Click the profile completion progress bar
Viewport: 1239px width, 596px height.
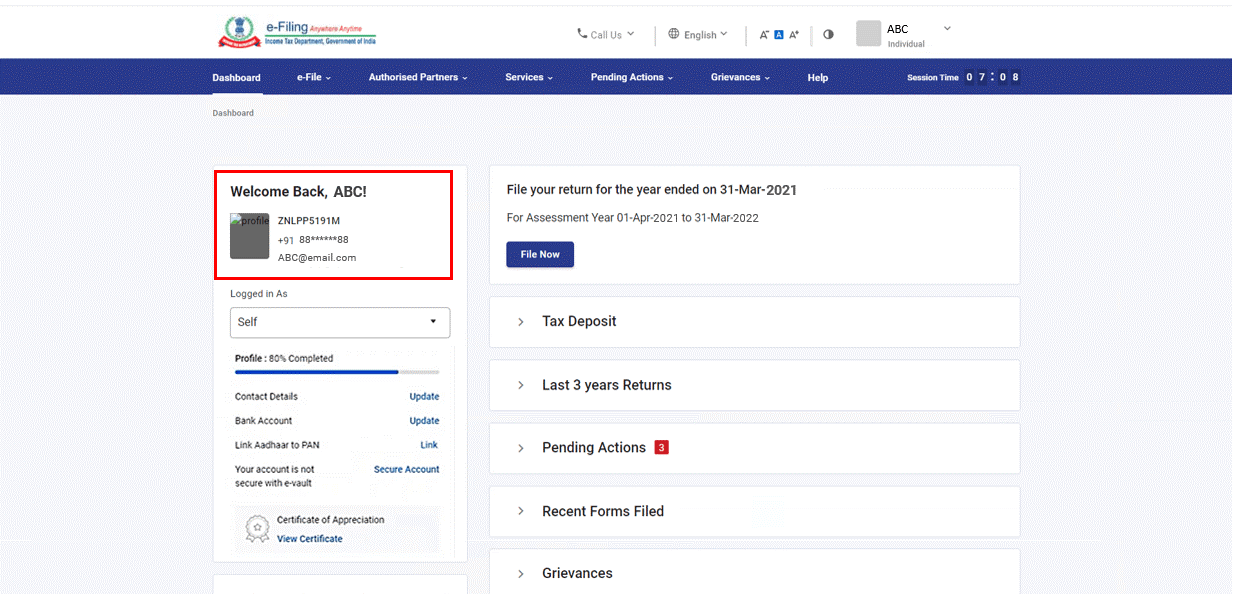(337, 372)
